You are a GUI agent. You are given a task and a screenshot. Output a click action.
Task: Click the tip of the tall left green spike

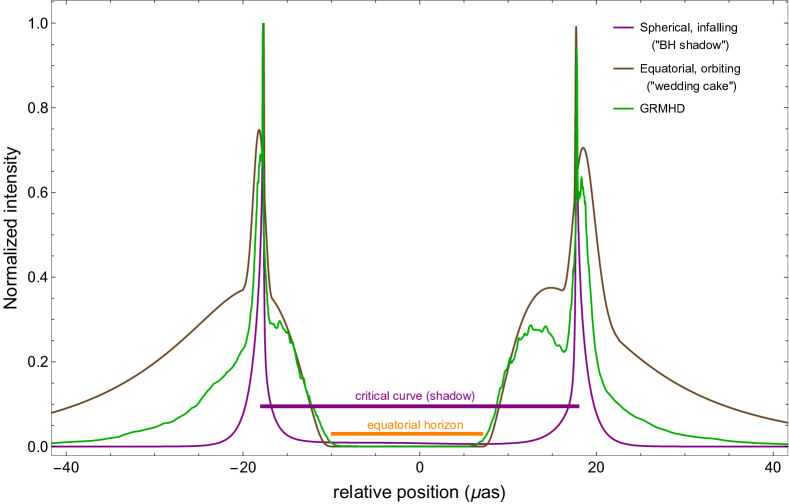[263, 24]
